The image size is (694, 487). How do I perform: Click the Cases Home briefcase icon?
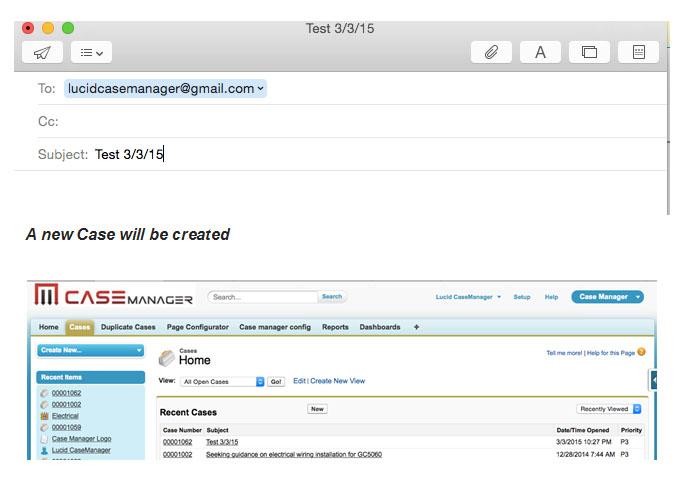167,358
